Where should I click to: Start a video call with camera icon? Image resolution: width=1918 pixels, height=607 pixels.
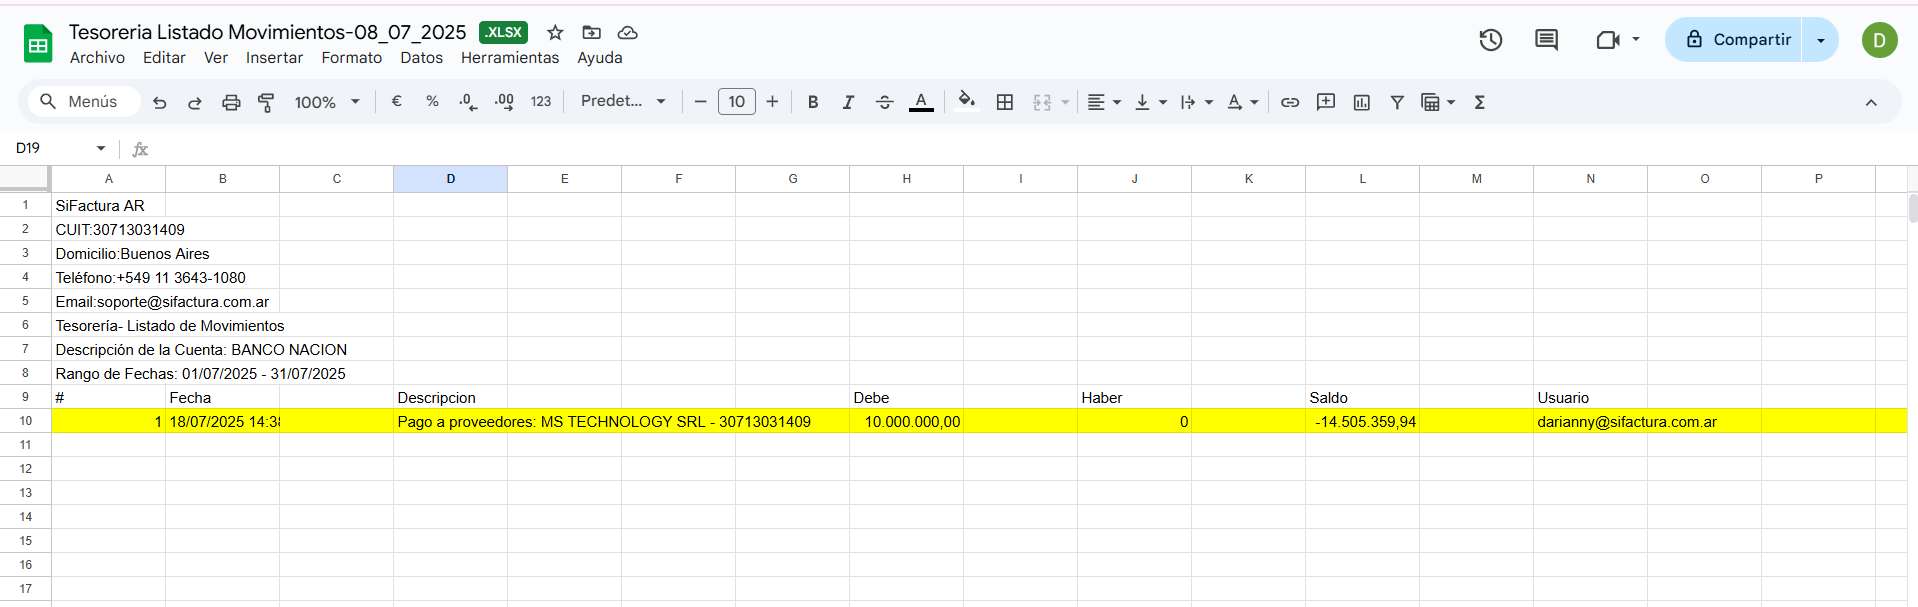click(1607, 40)
